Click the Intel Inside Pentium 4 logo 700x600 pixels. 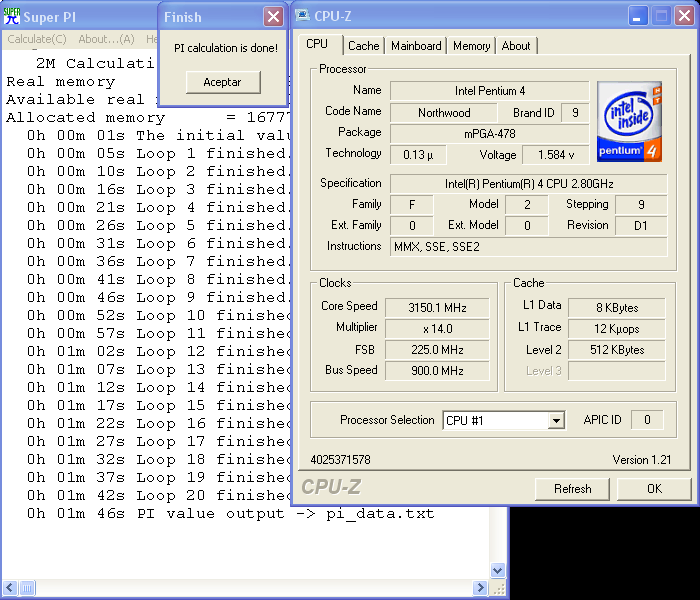[x=630, y=121]
